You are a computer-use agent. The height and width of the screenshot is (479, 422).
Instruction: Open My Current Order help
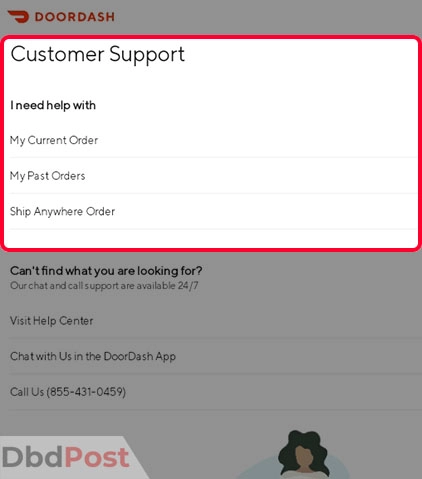click(x=212, y=140)
